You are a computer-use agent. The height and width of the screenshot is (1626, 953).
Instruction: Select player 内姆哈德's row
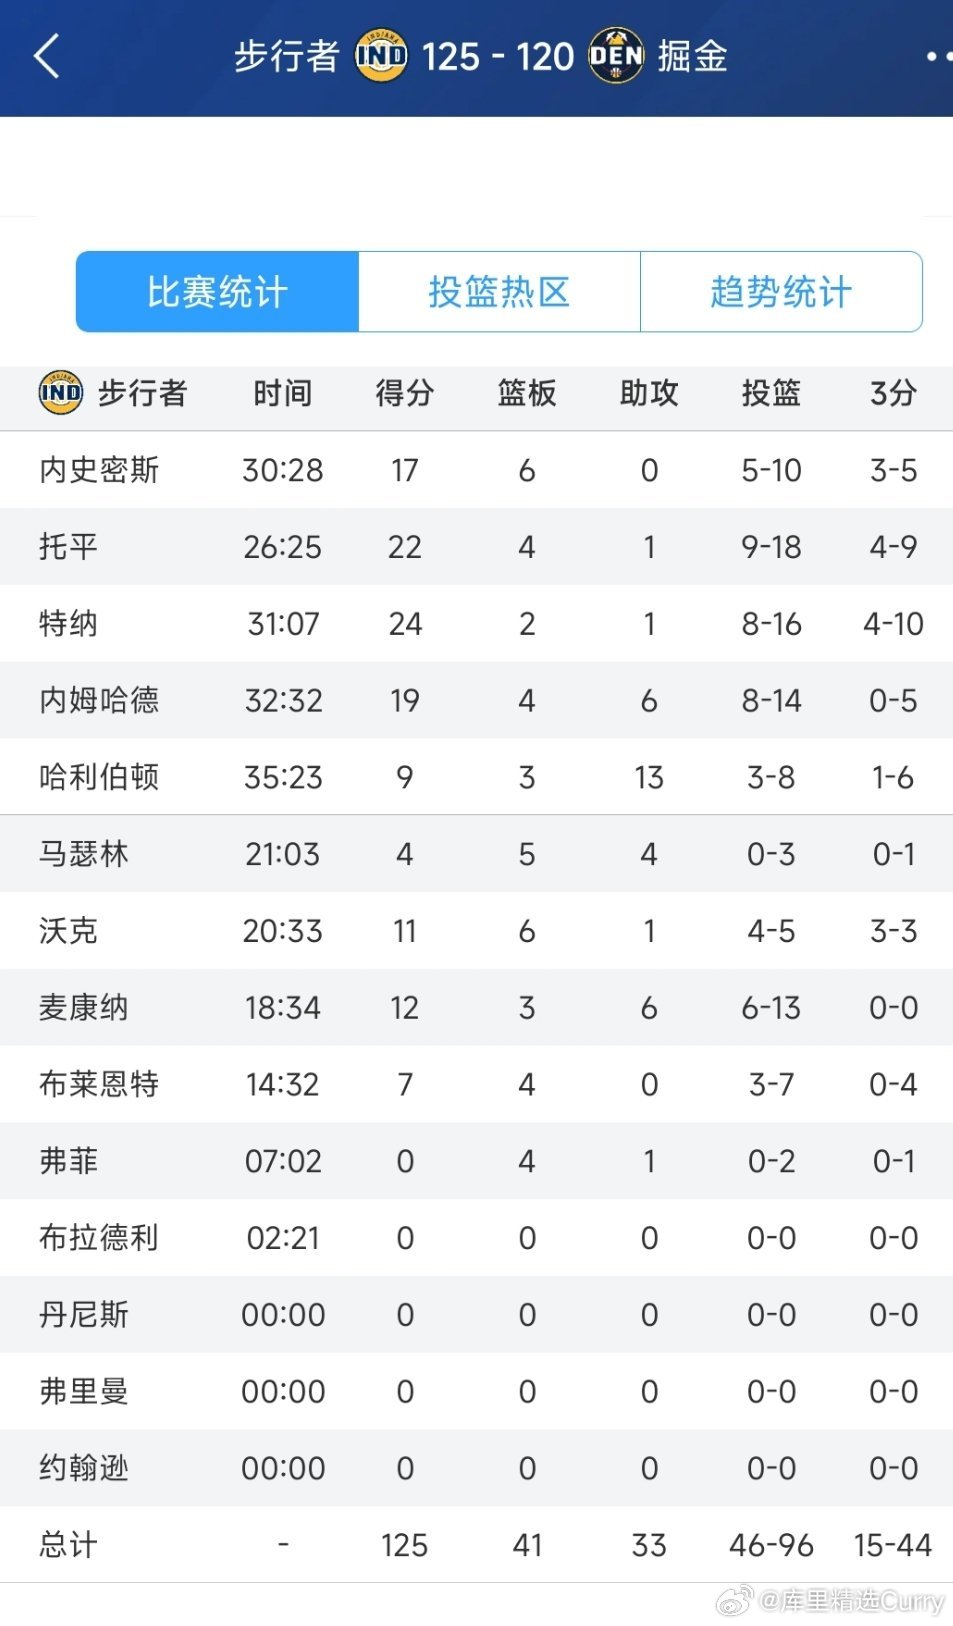click(x=476, y=700)
